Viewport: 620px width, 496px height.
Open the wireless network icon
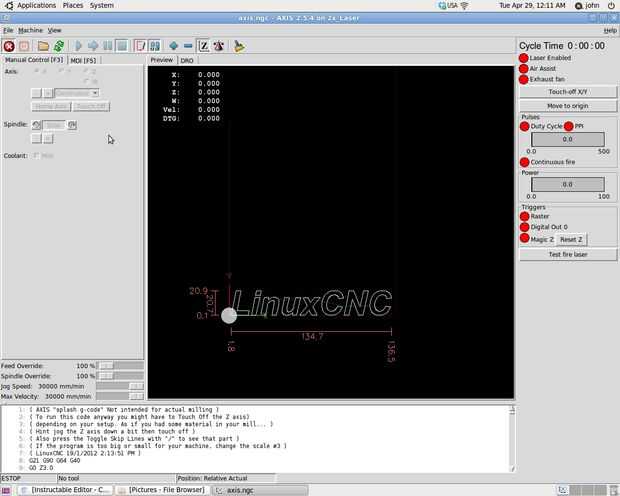[465, 6]
